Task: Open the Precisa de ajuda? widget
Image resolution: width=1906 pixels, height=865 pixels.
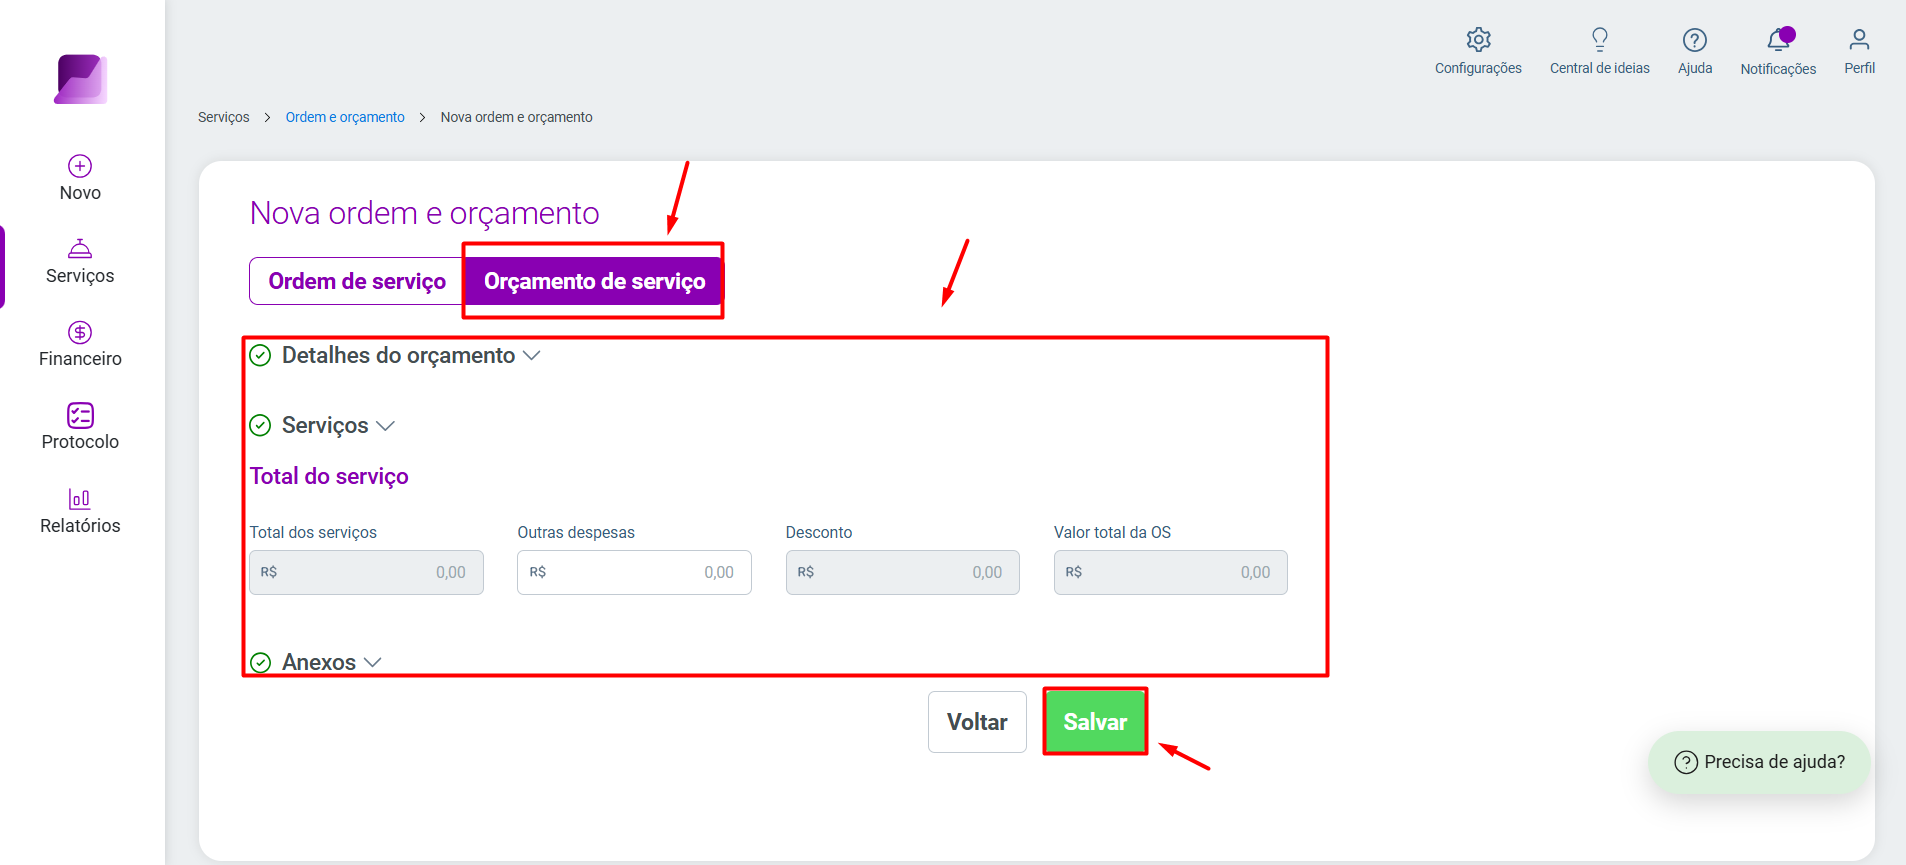Action: (1759, 762)
